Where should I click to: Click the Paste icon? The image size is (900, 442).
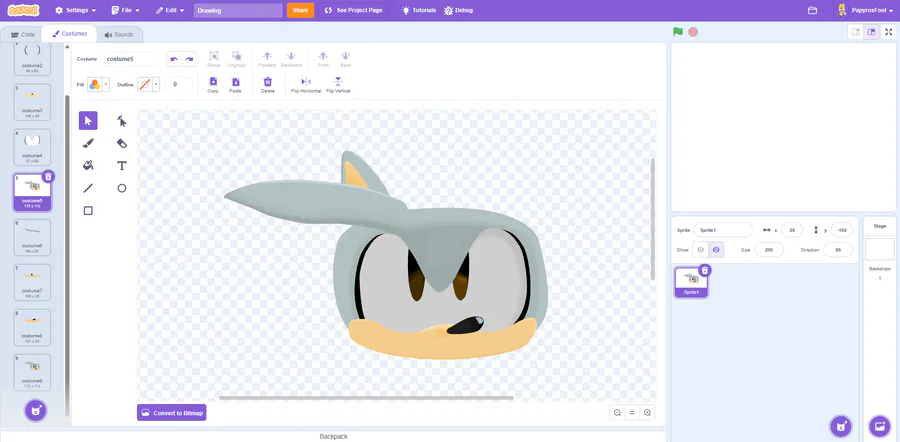point(235,84)
